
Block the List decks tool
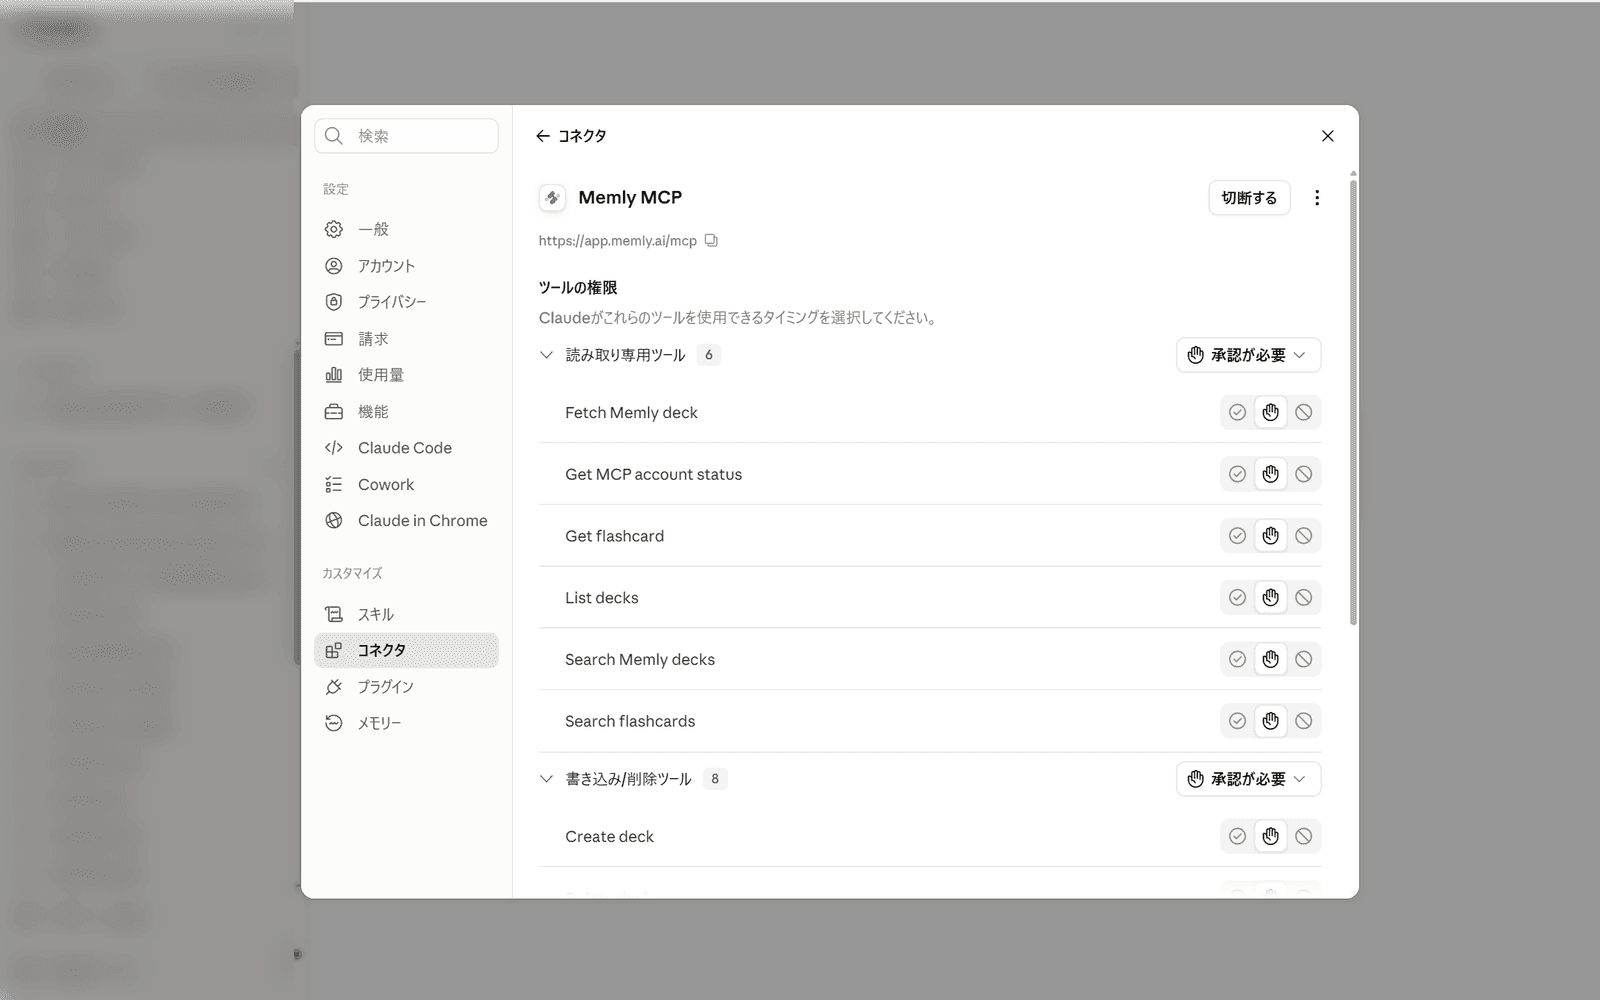[x=1303, y=598]
